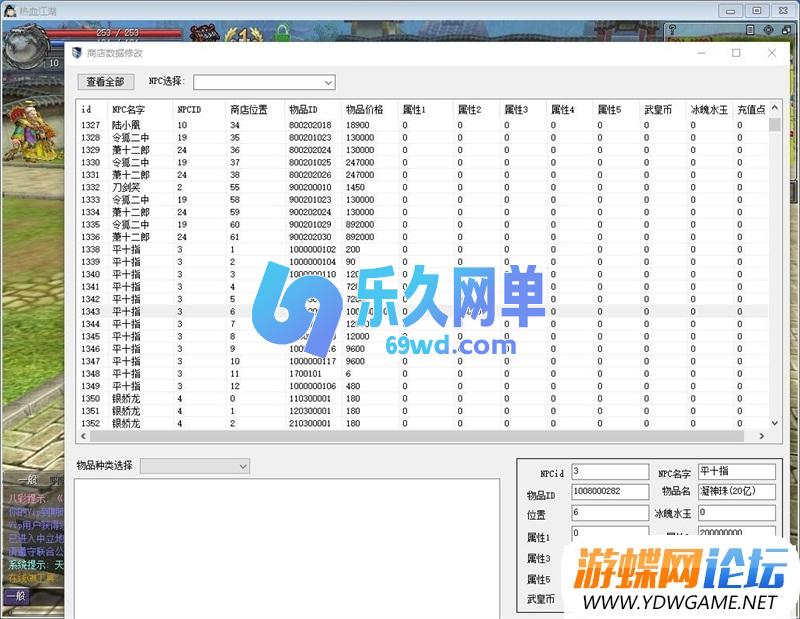Click the level 1 laurel badge icon
Viewport: 800px width, 619px height.
tap(244, 34)
